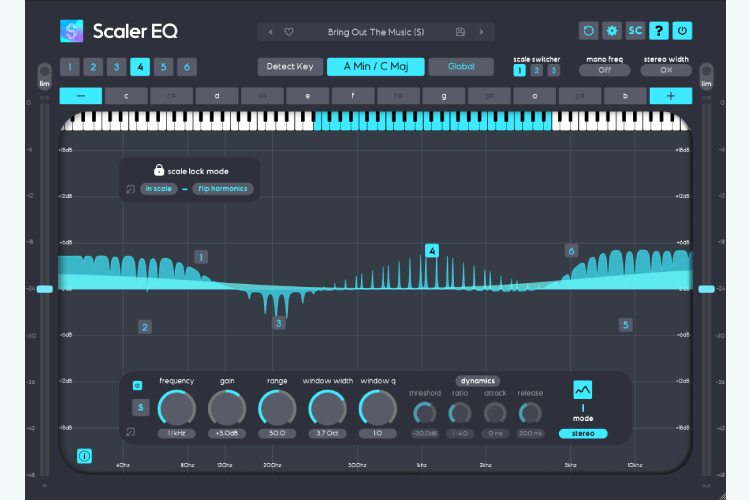Screen dimensions: 750x500
Task: Select band 6 tab
Action: 187,67
